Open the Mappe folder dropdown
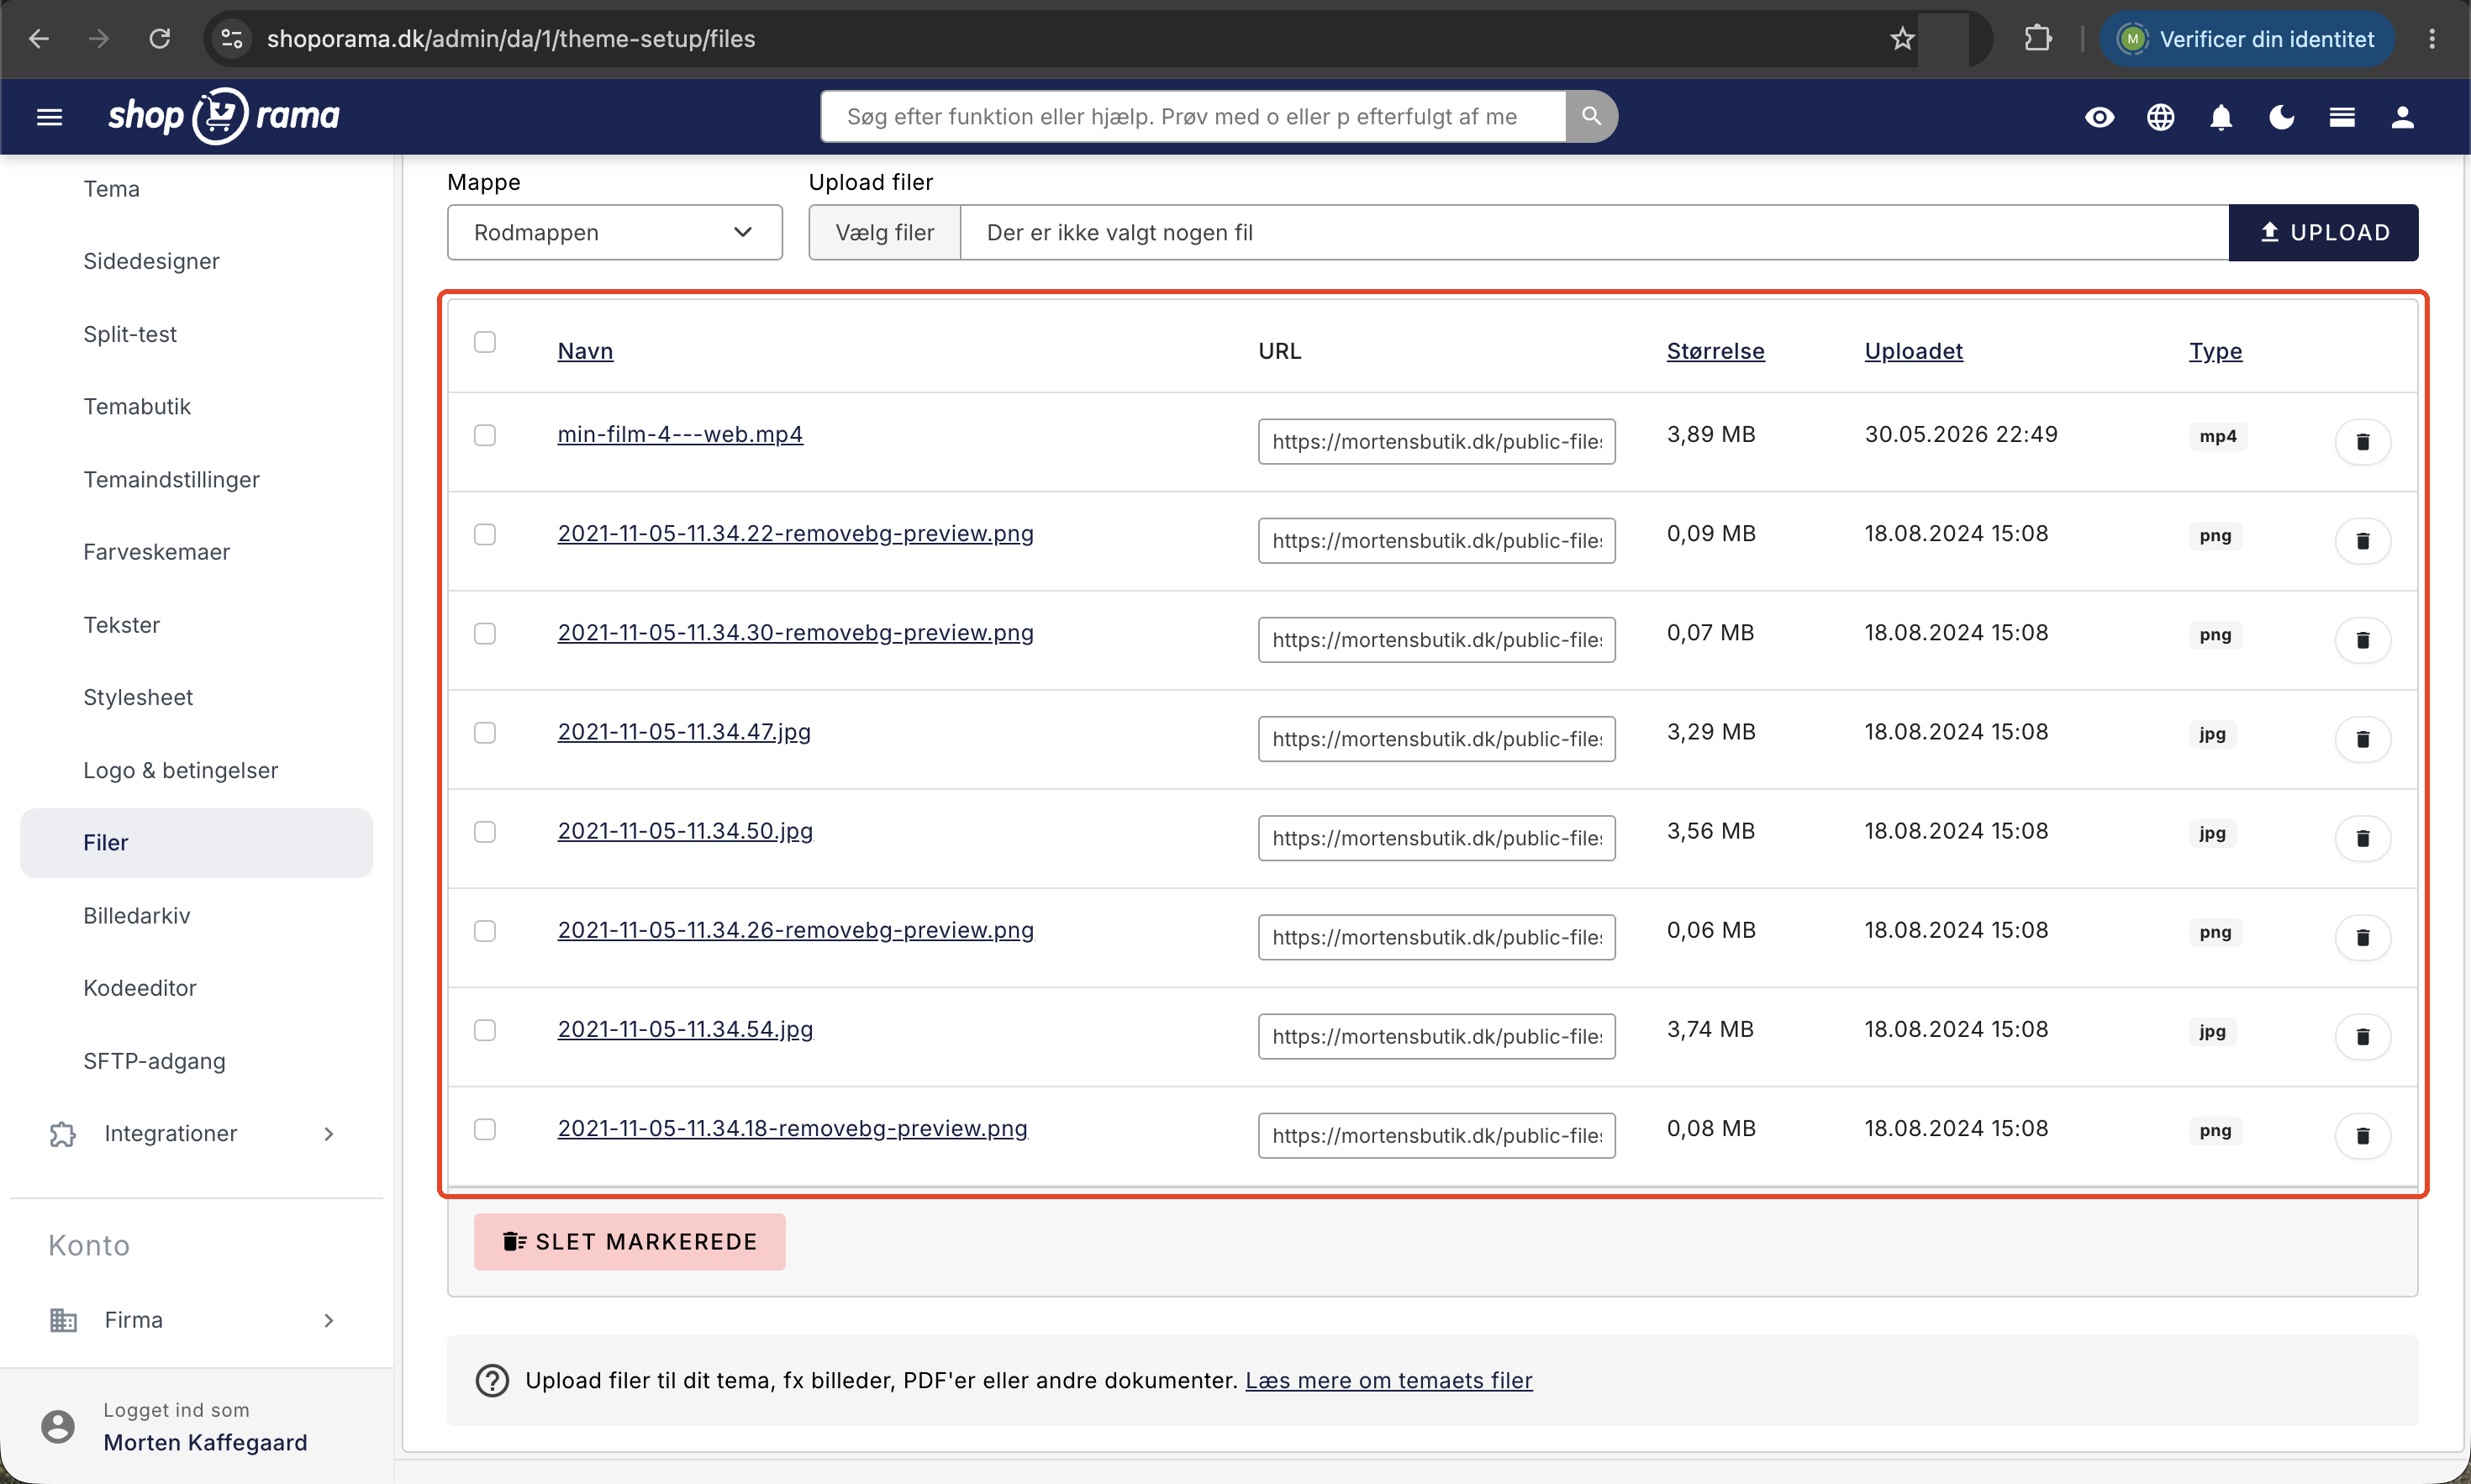Screen dimensions: 2471x1484 click(614, 232)
